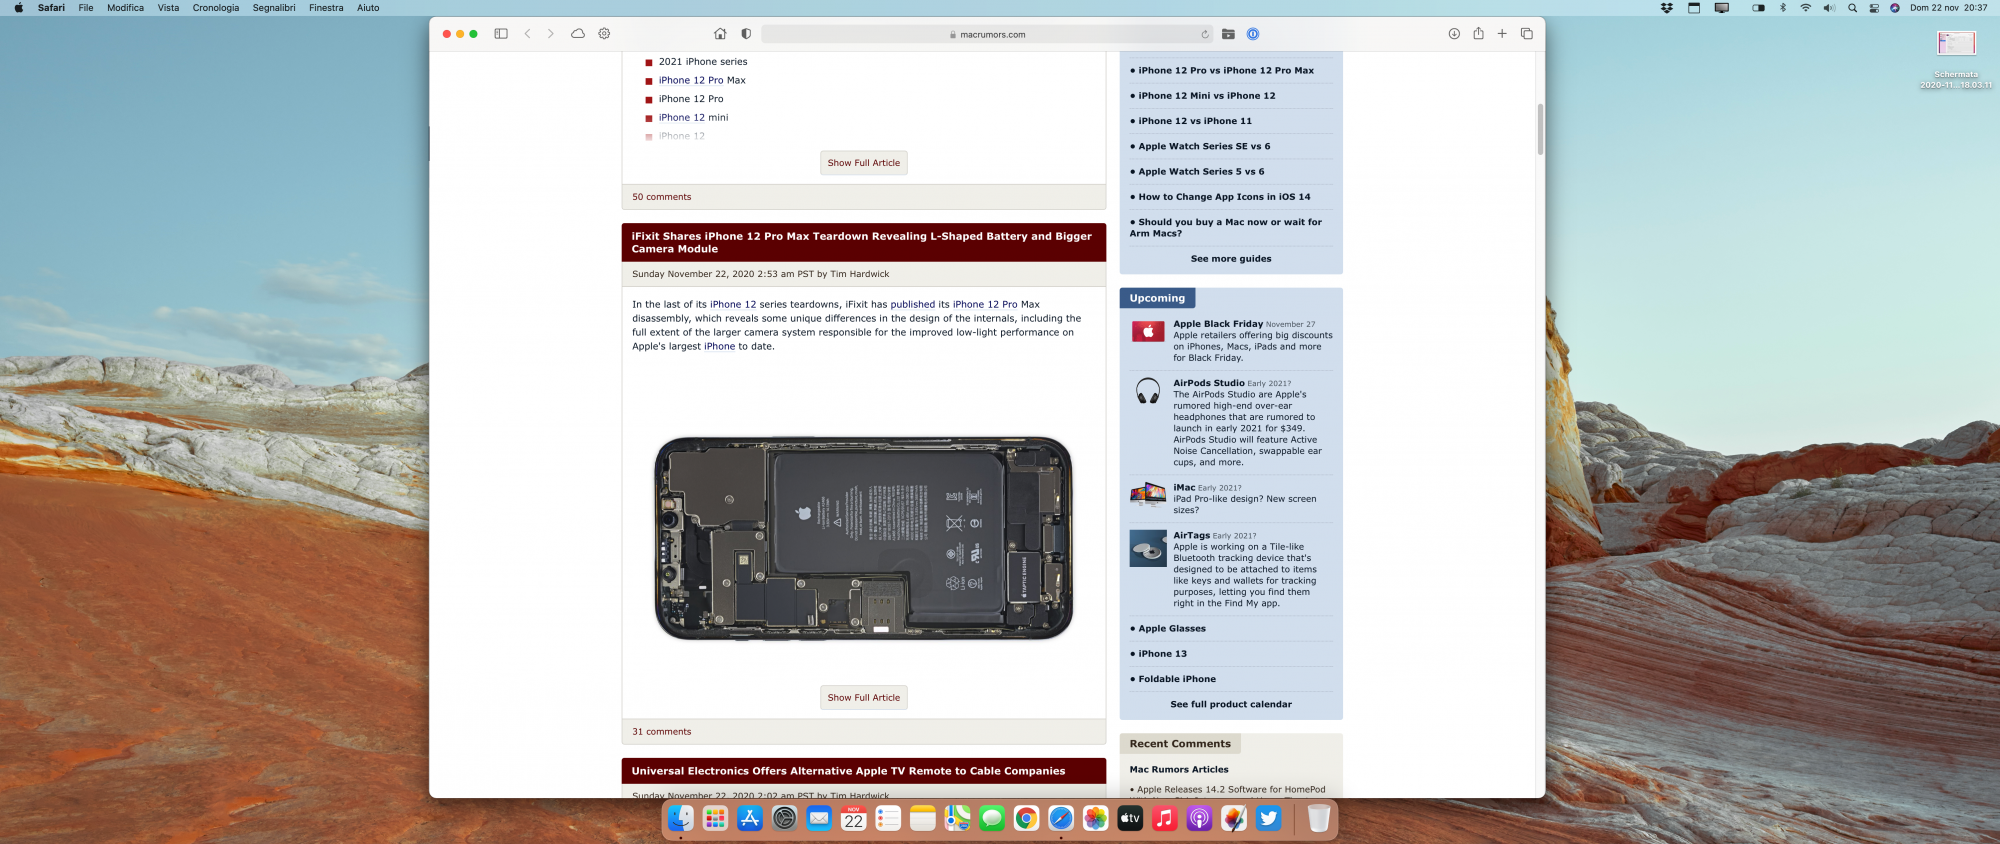This screenshot has height=844, width=2000.
Task: Open iFixit iPhone 12 Pro Max teardown headline
Action: [x=862, y=243]
